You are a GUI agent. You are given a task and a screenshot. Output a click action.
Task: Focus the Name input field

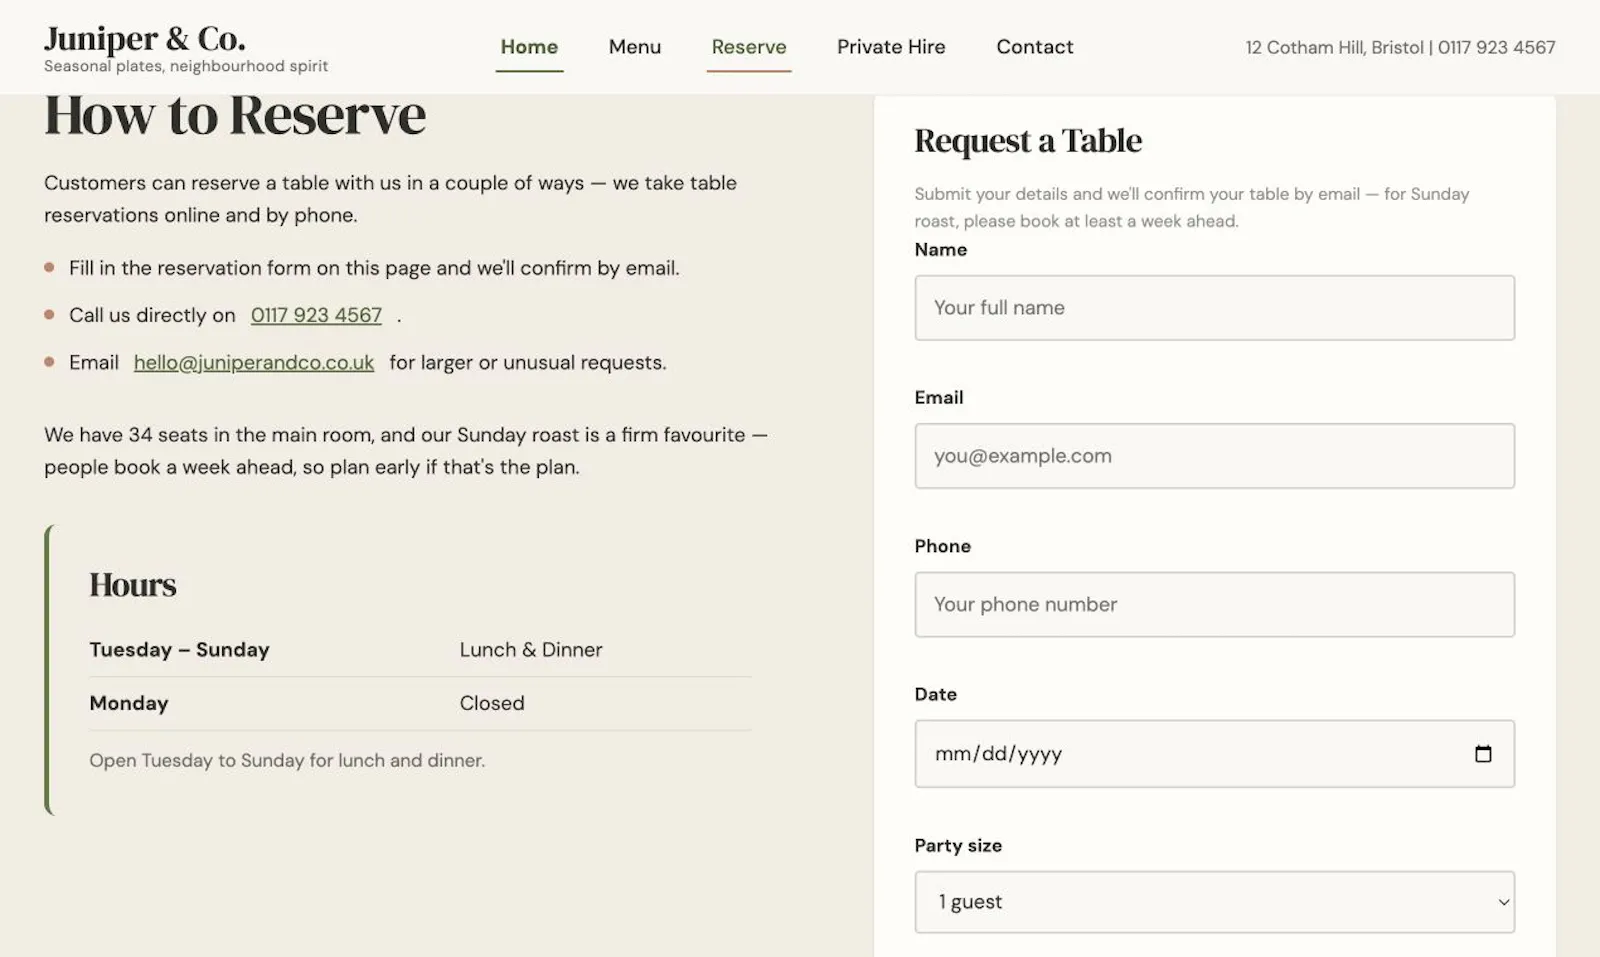click(x=1214, y=308)
